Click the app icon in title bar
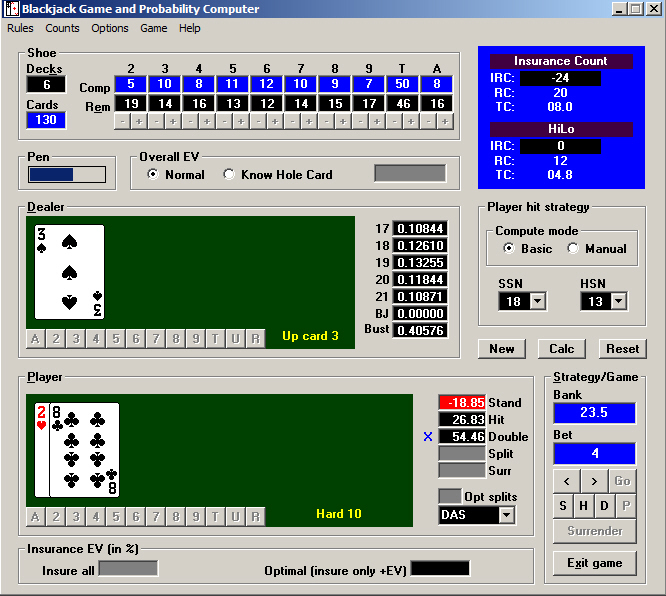This screenshot has height=596, width=666. click(x=12, y=9)
